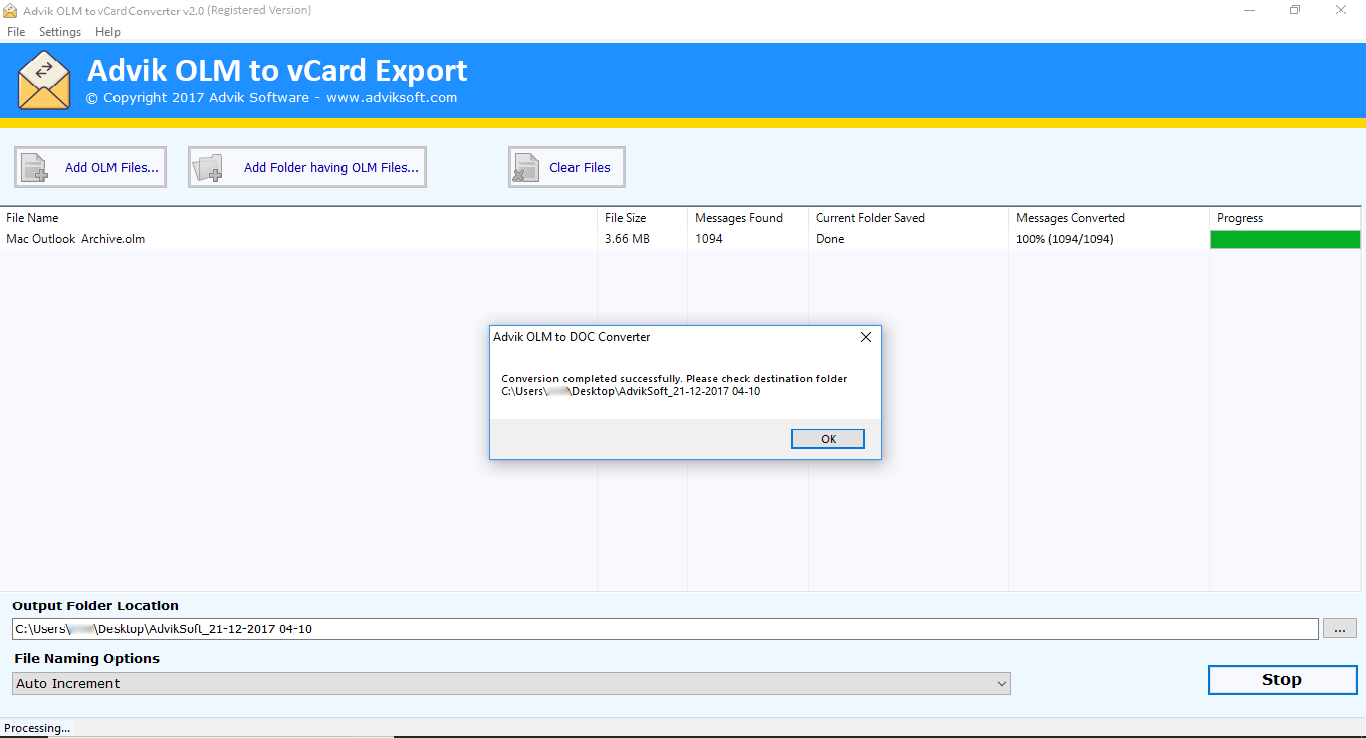Screen dimensions: 1366x738
Task: Click the 100% (1094/1094) cell
Action: tap(1065, 239)
